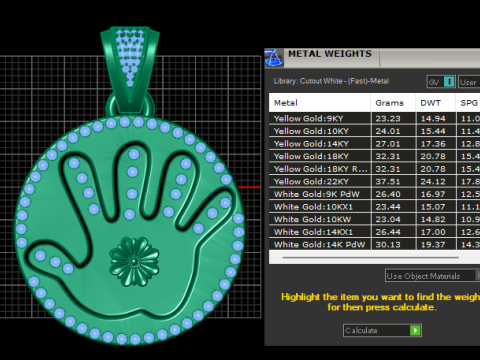Select the White Gold:9K PdW row
This screenshot has height=360, width=480.
[374, 194]
